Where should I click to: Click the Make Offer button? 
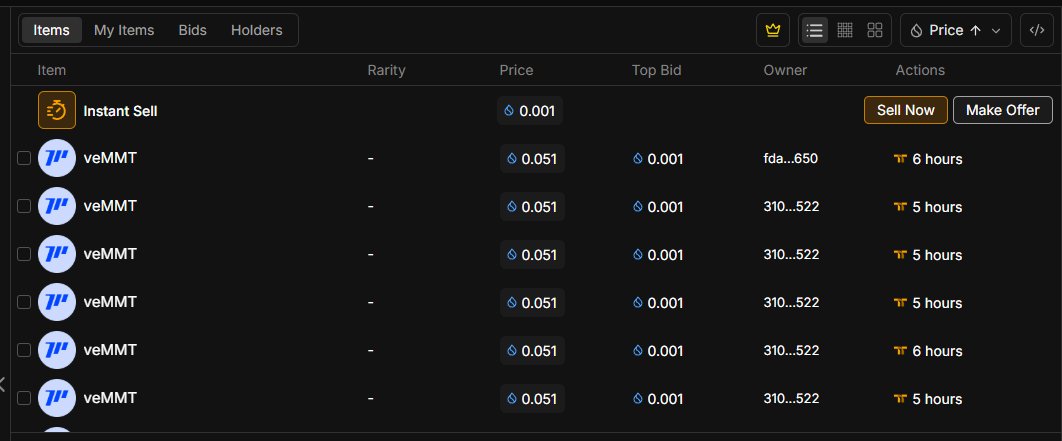(1002, 110)
